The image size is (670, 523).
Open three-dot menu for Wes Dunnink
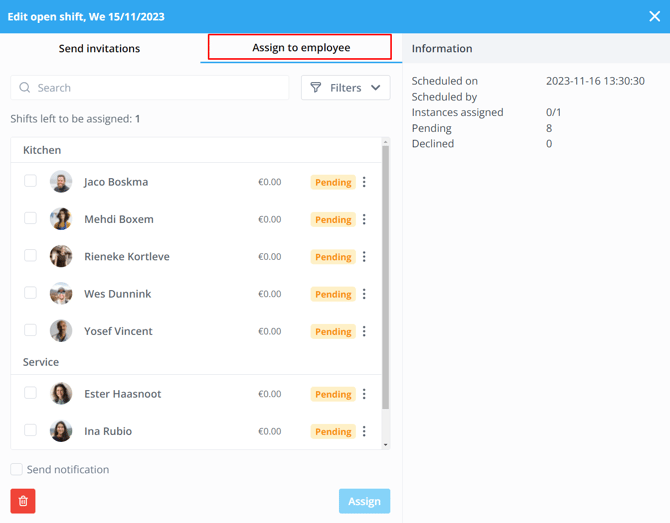(x=364, y=294)
